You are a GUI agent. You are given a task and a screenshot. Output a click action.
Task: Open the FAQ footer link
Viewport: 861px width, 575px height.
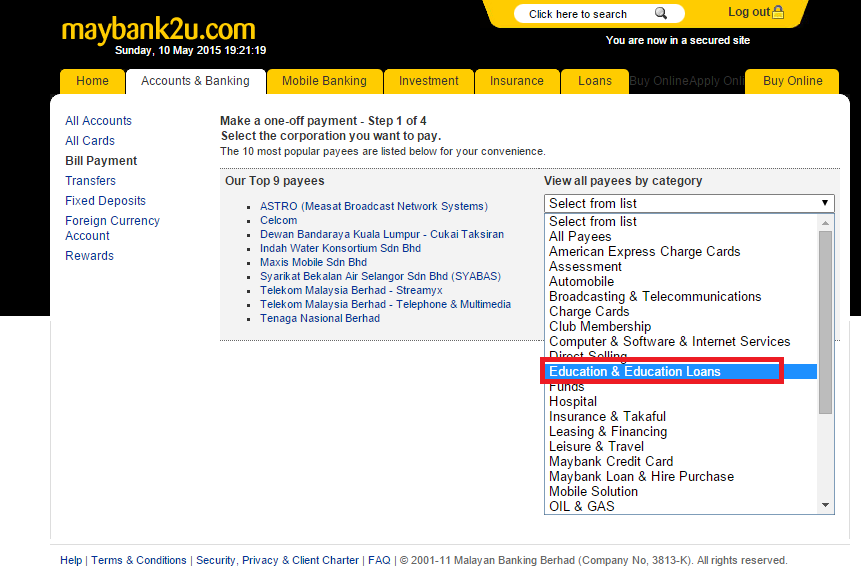[379, 560]
